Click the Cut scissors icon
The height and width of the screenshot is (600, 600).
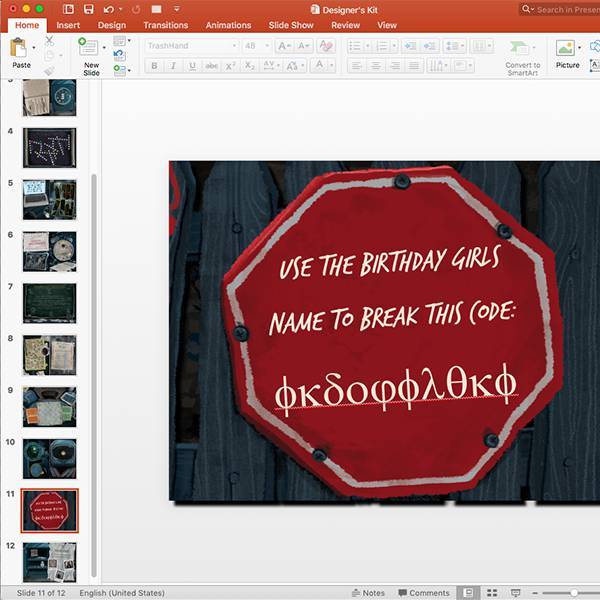point(49,41)
